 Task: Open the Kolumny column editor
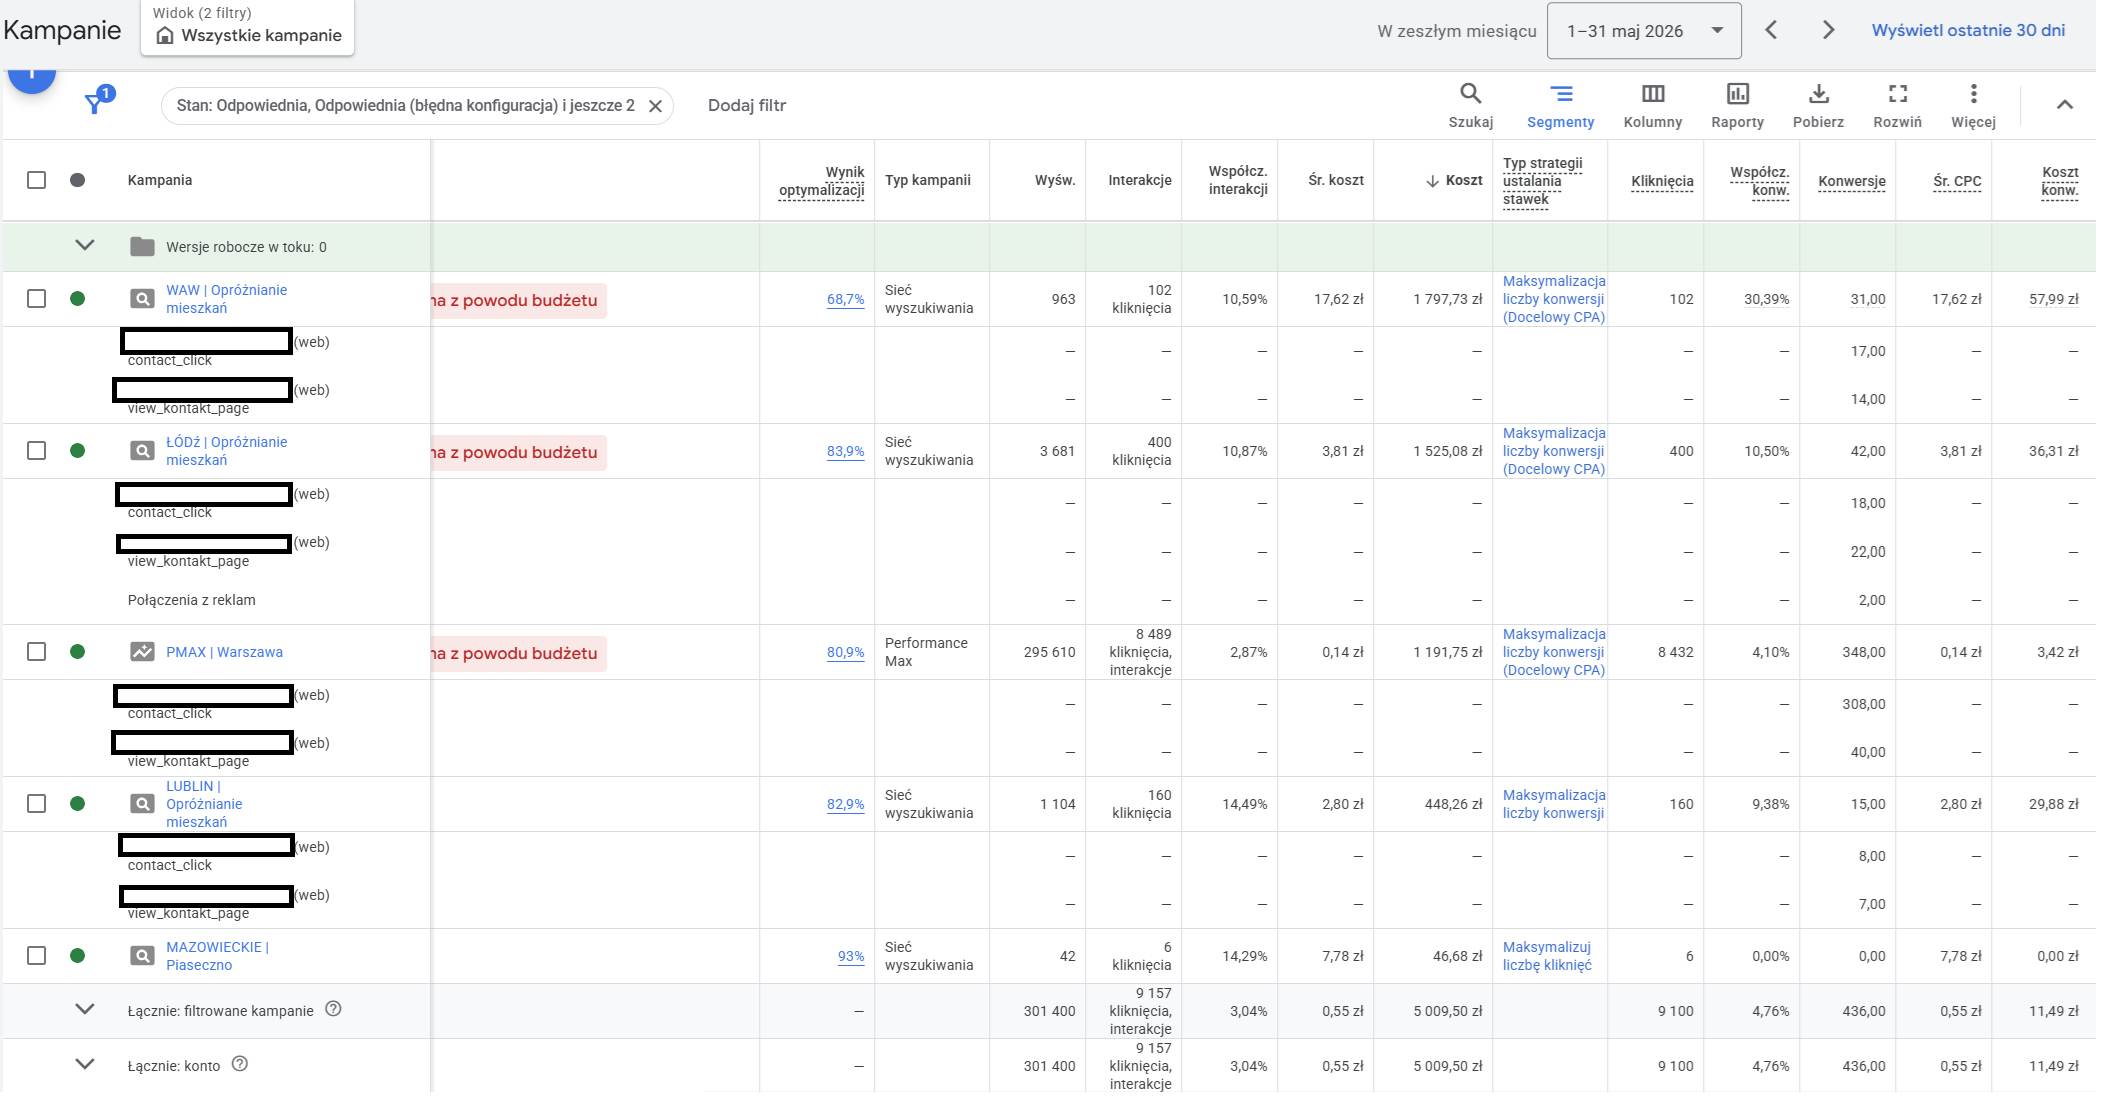pos(1653,105)
